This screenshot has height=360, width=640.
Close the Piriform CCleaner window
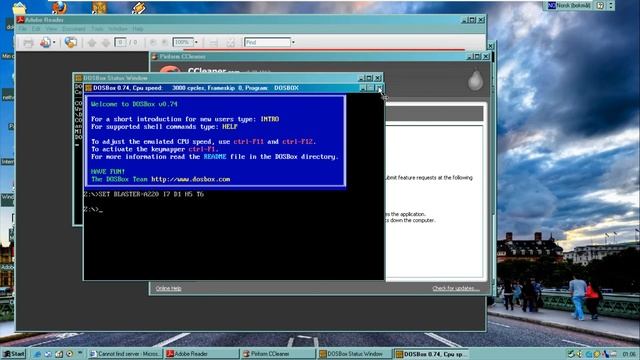point(486,56)
